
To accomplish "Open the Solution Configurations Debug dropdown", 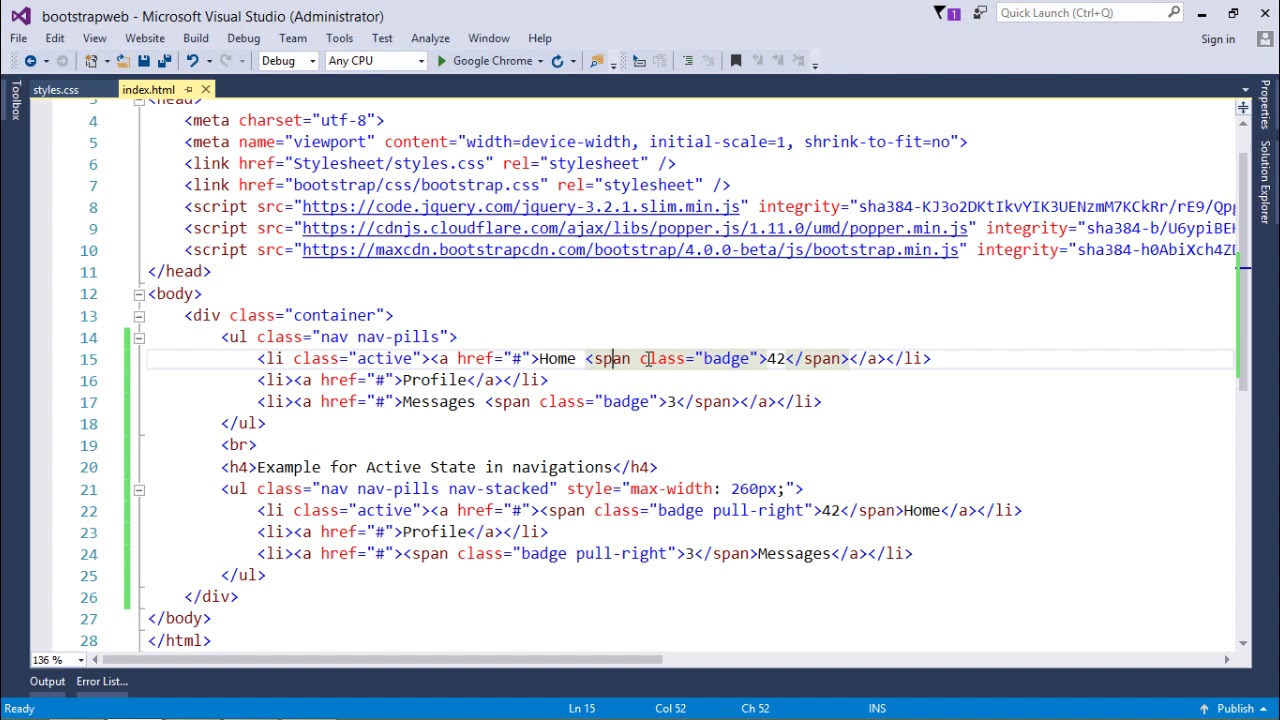I will (288, 61).
